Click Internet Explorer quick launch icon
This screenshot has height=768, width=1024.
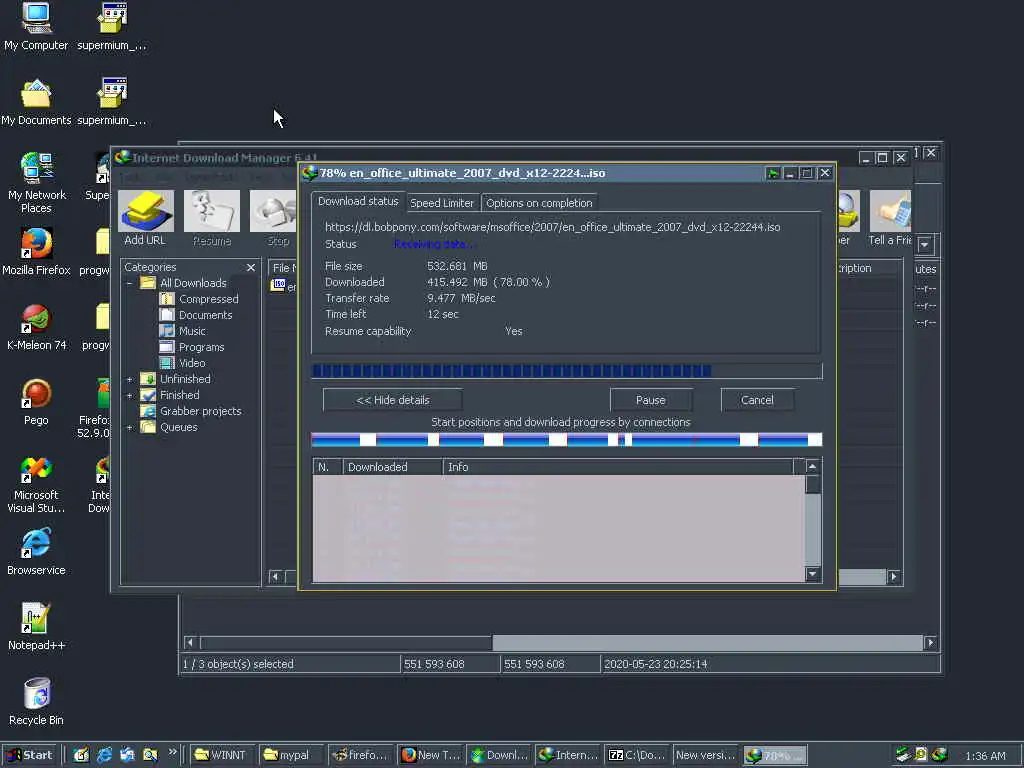[x=104, y=755]
